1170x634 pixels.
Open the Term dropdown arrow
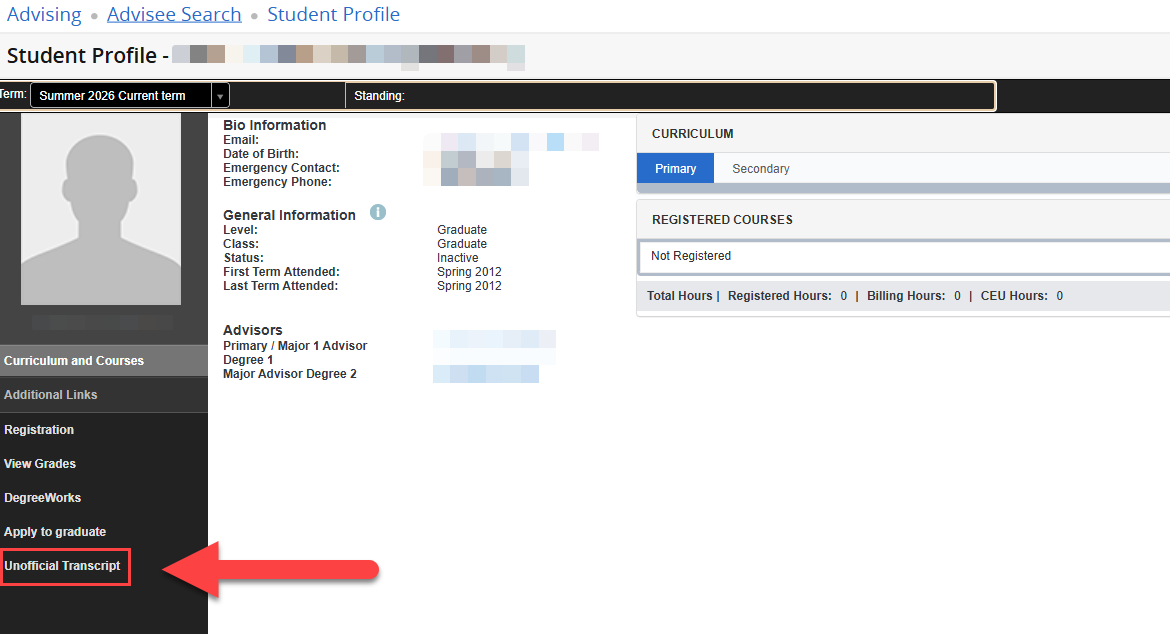point(220,94)
